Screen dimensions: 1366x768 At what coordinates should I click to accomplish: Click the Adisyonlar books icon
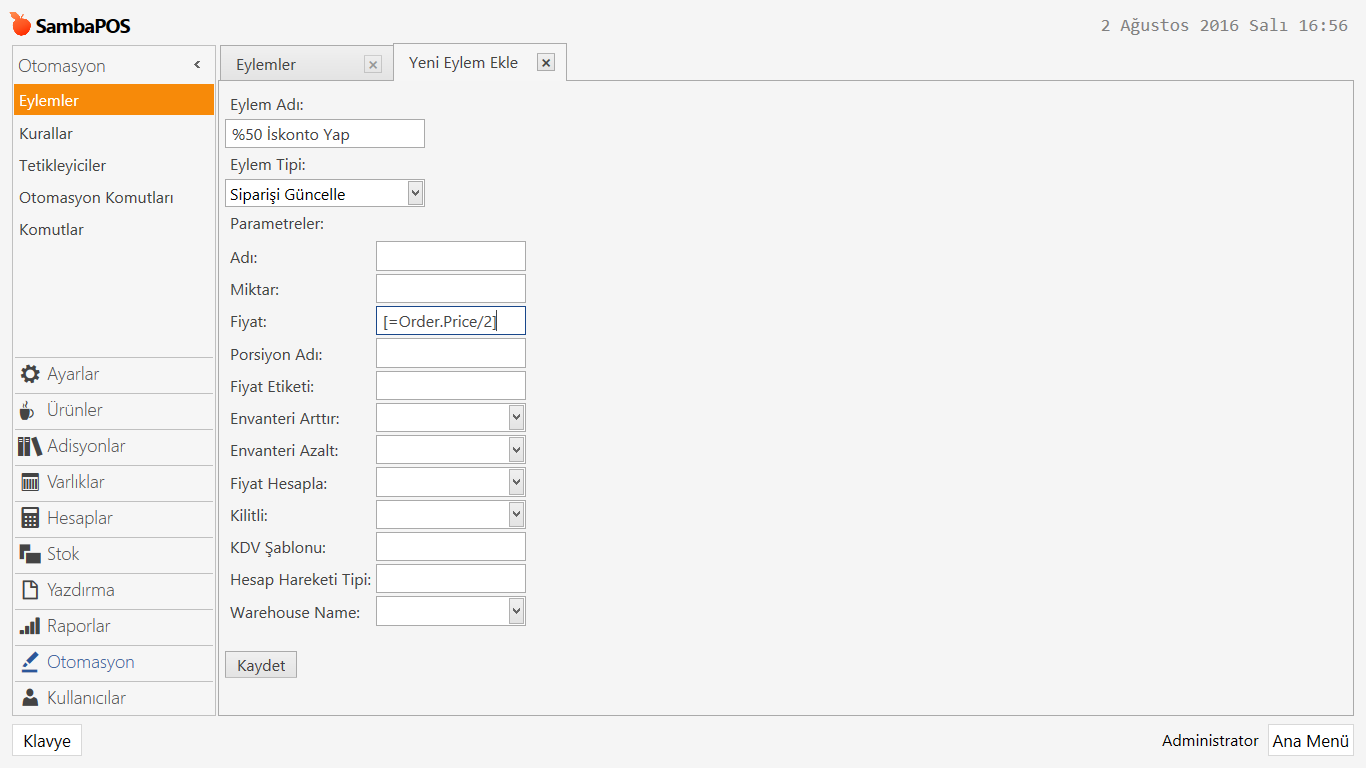30,446
